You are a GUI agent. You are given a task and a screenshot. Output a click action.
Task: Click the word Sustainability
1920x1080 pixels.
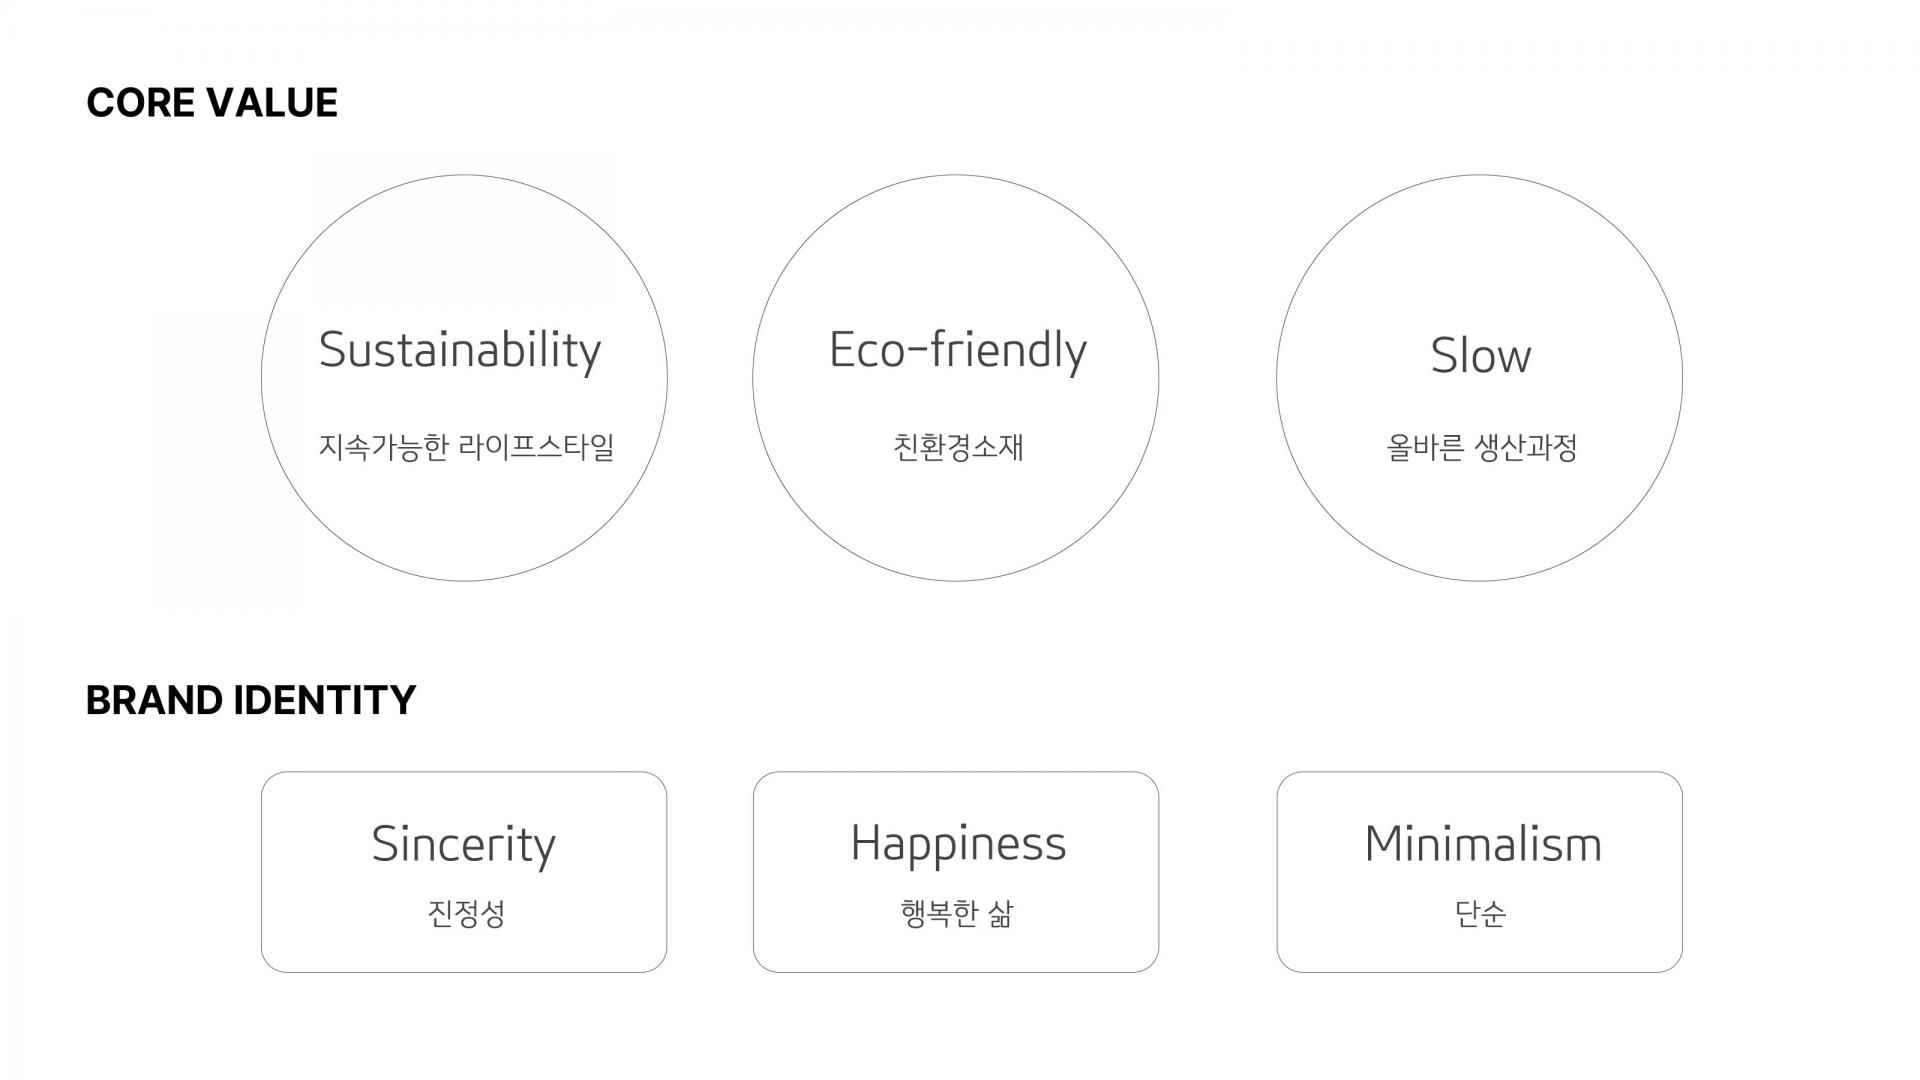tap(460, 351)
